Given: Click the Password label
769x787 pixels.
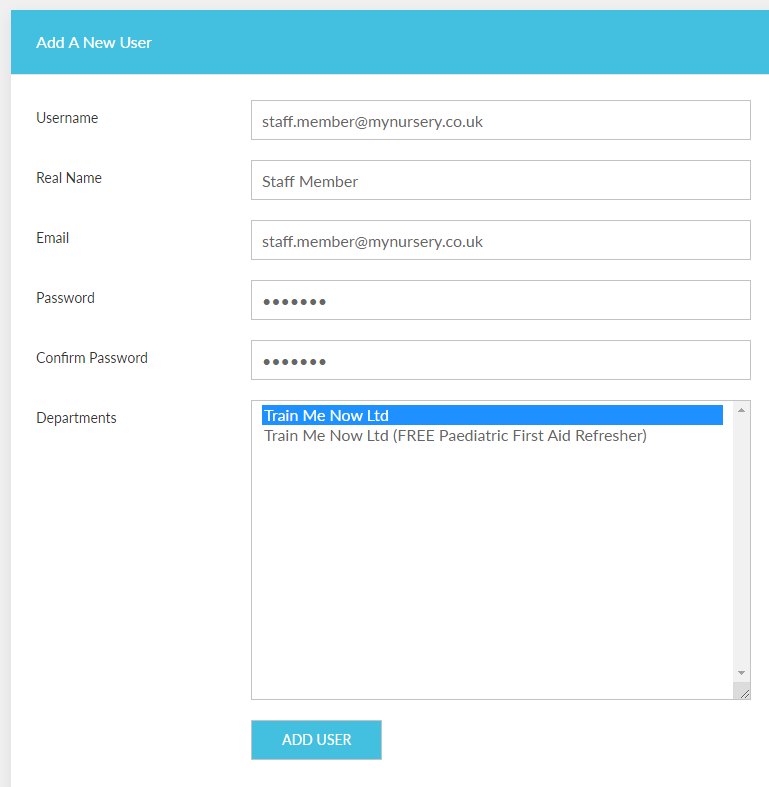Looking at the screenshot, I should coord(65,298).
